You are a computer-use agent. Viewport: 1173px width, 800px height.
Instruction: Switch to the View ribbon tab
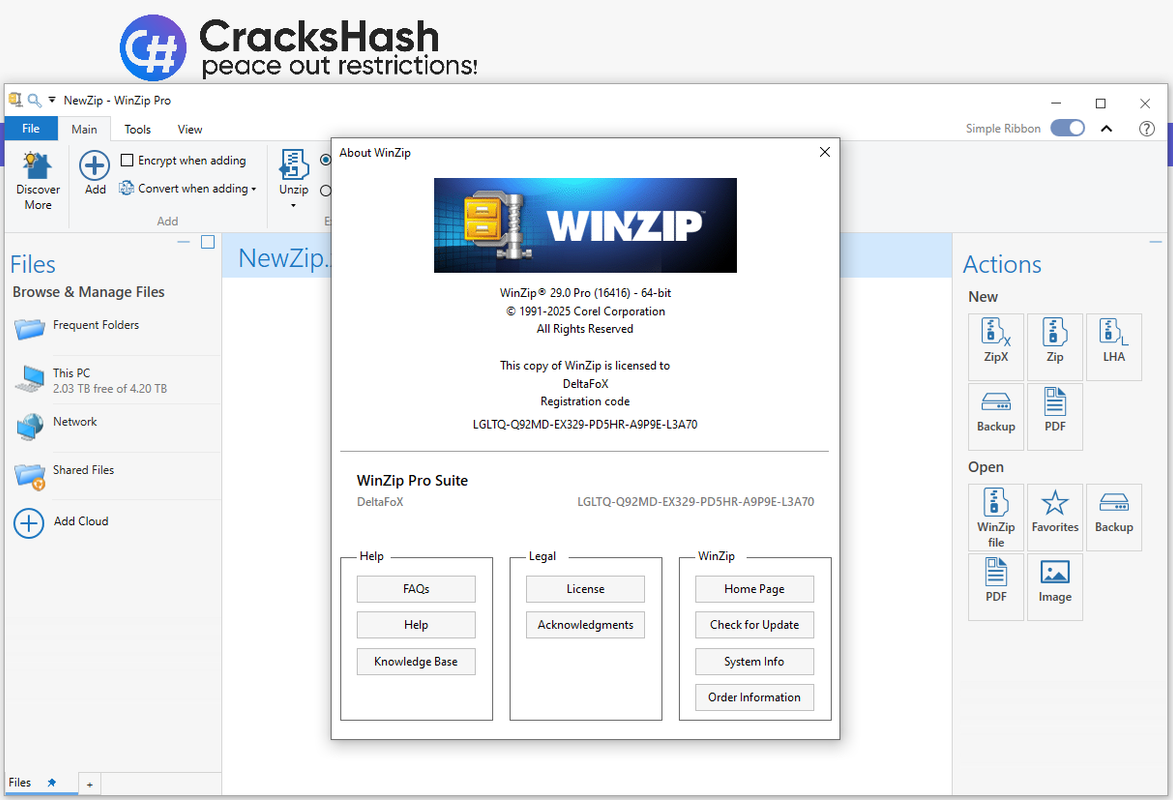click(190, 129)
